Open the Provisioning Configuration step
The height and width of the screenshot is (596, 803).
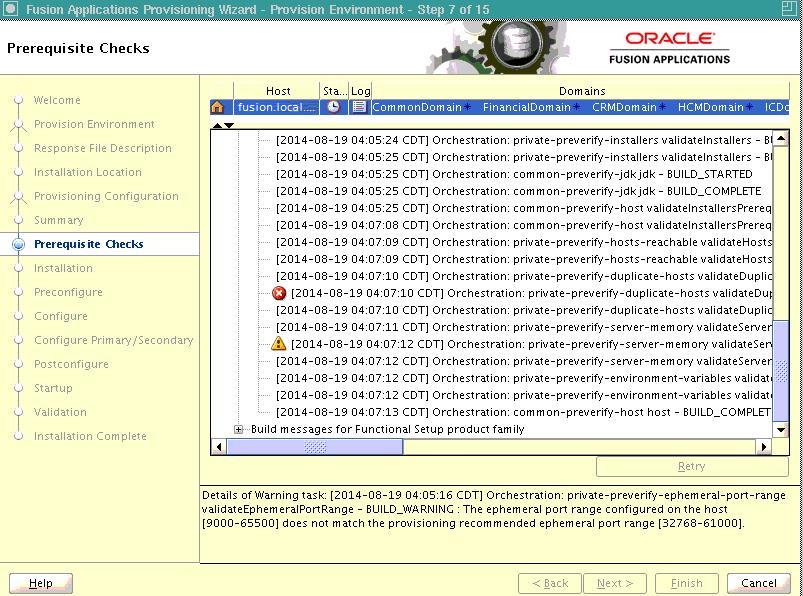coord(106,196)
